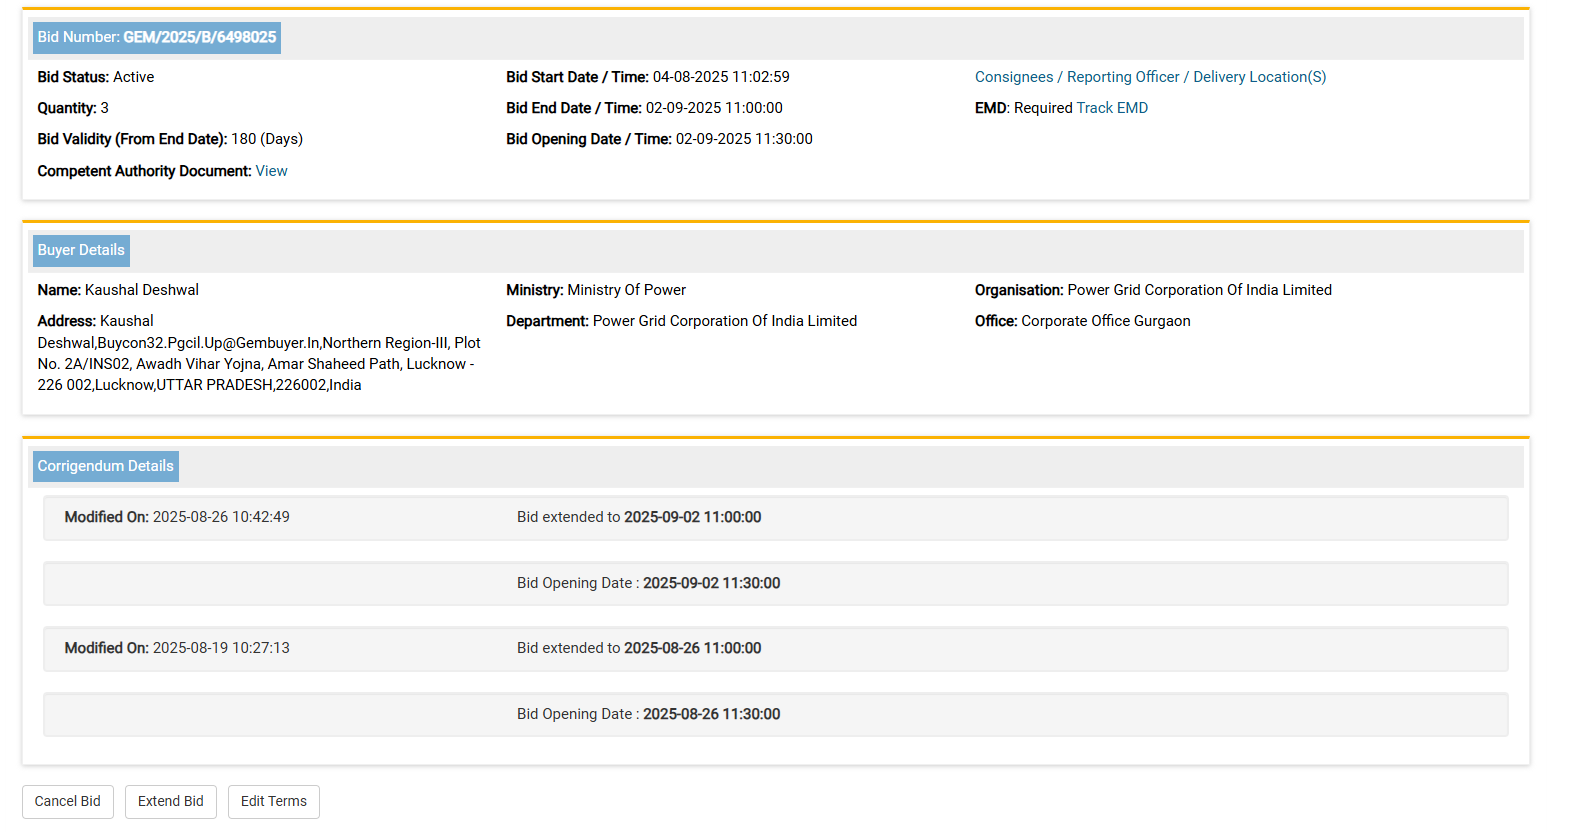Viewport: 1584px width, 832px height.
Task: Click the Organisation Power Grid Corporation text
Action: (1198, 290)
